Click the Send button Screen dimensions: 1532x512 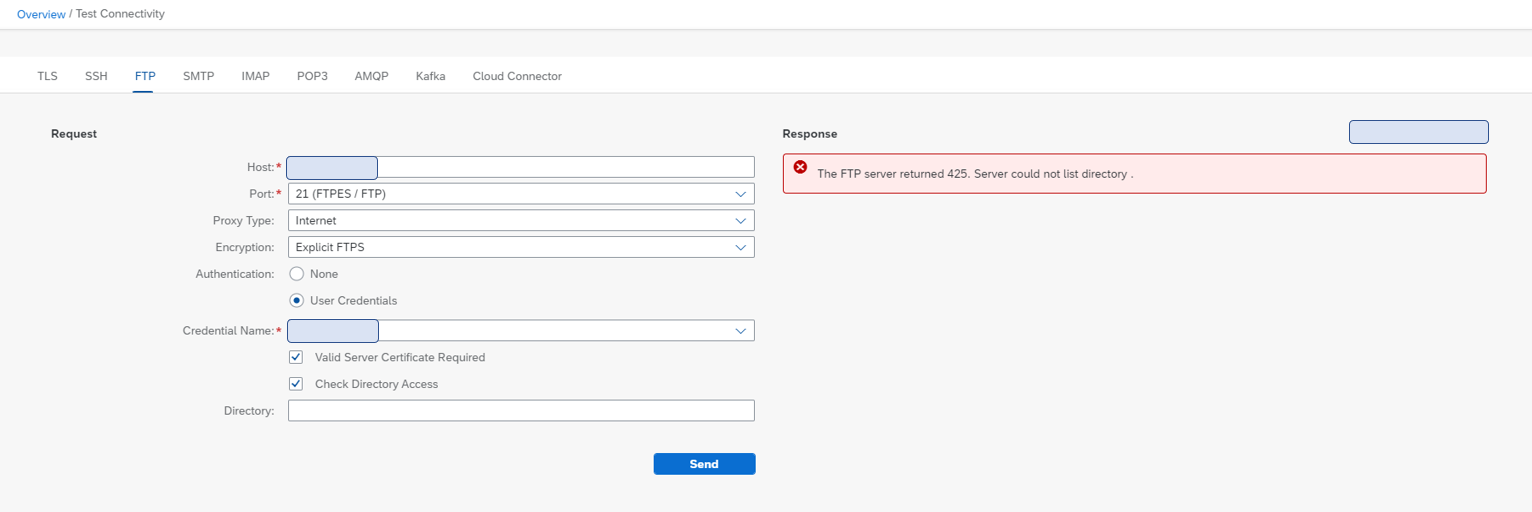(x=704, y=464)
